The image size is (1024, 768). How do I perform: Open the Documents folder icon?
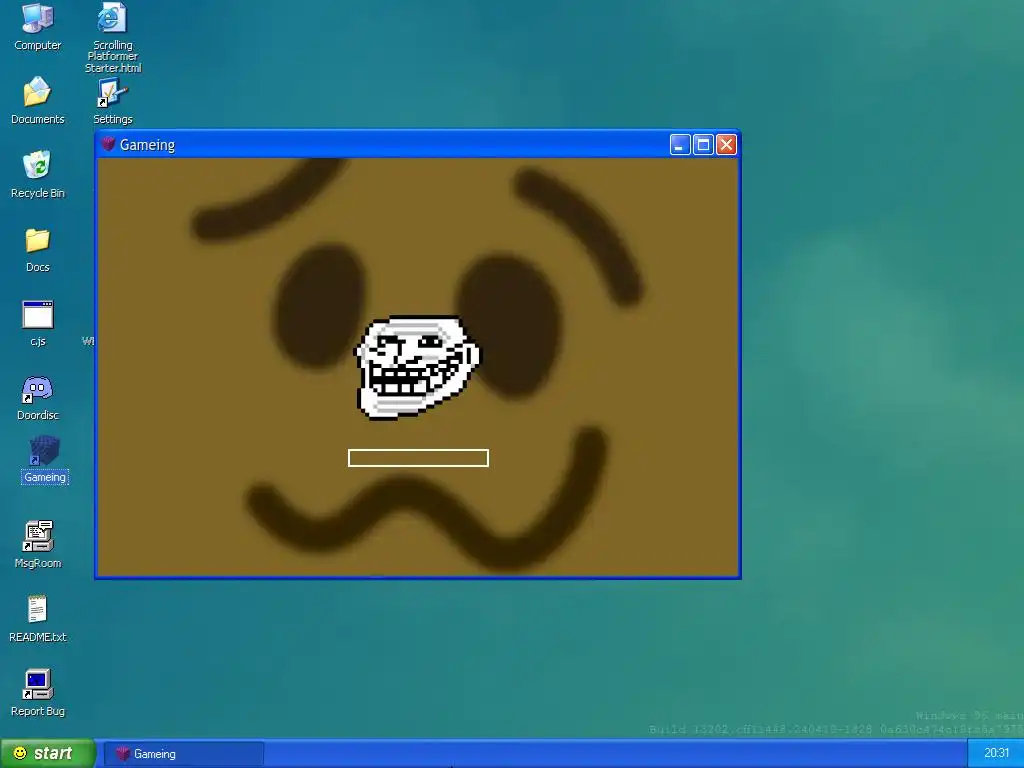pos(37,100)
